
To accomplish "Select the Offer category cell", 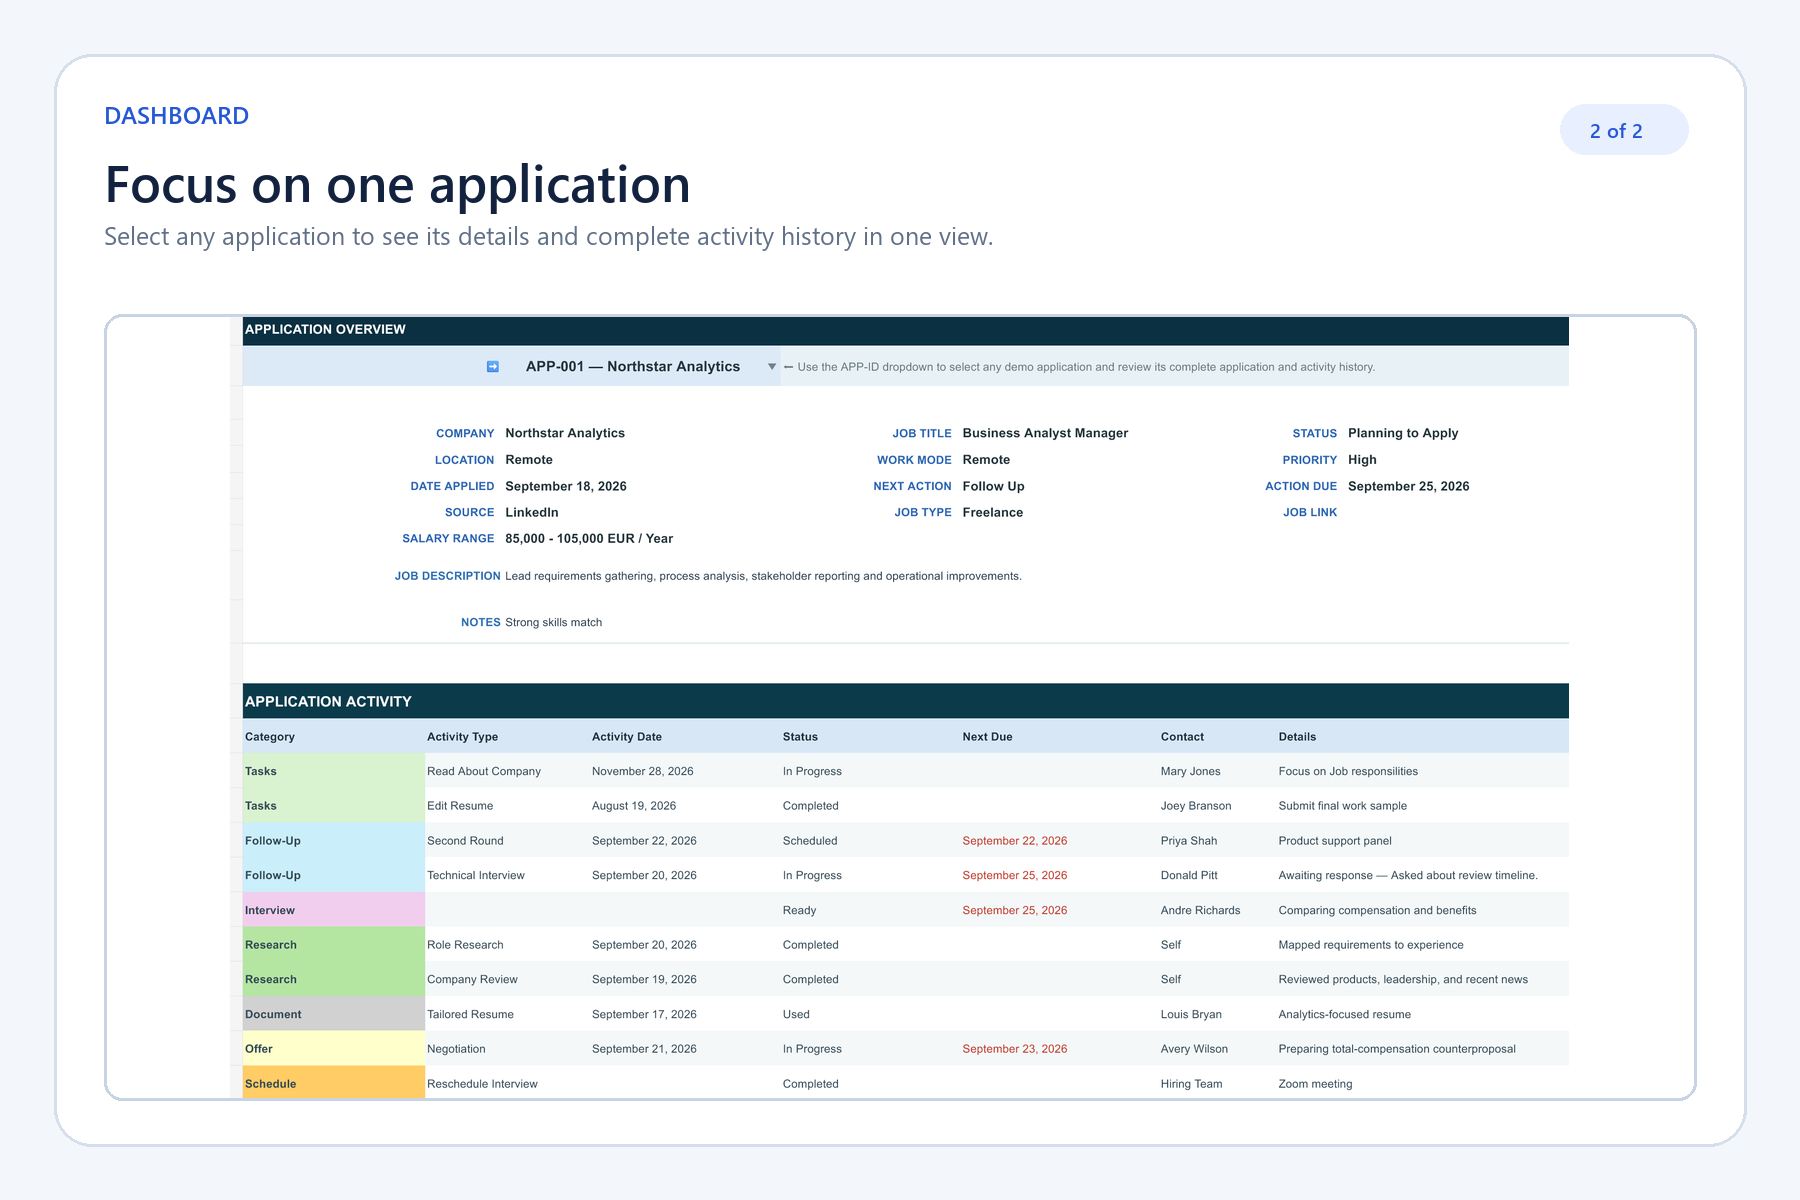I will coord(334,1049).
